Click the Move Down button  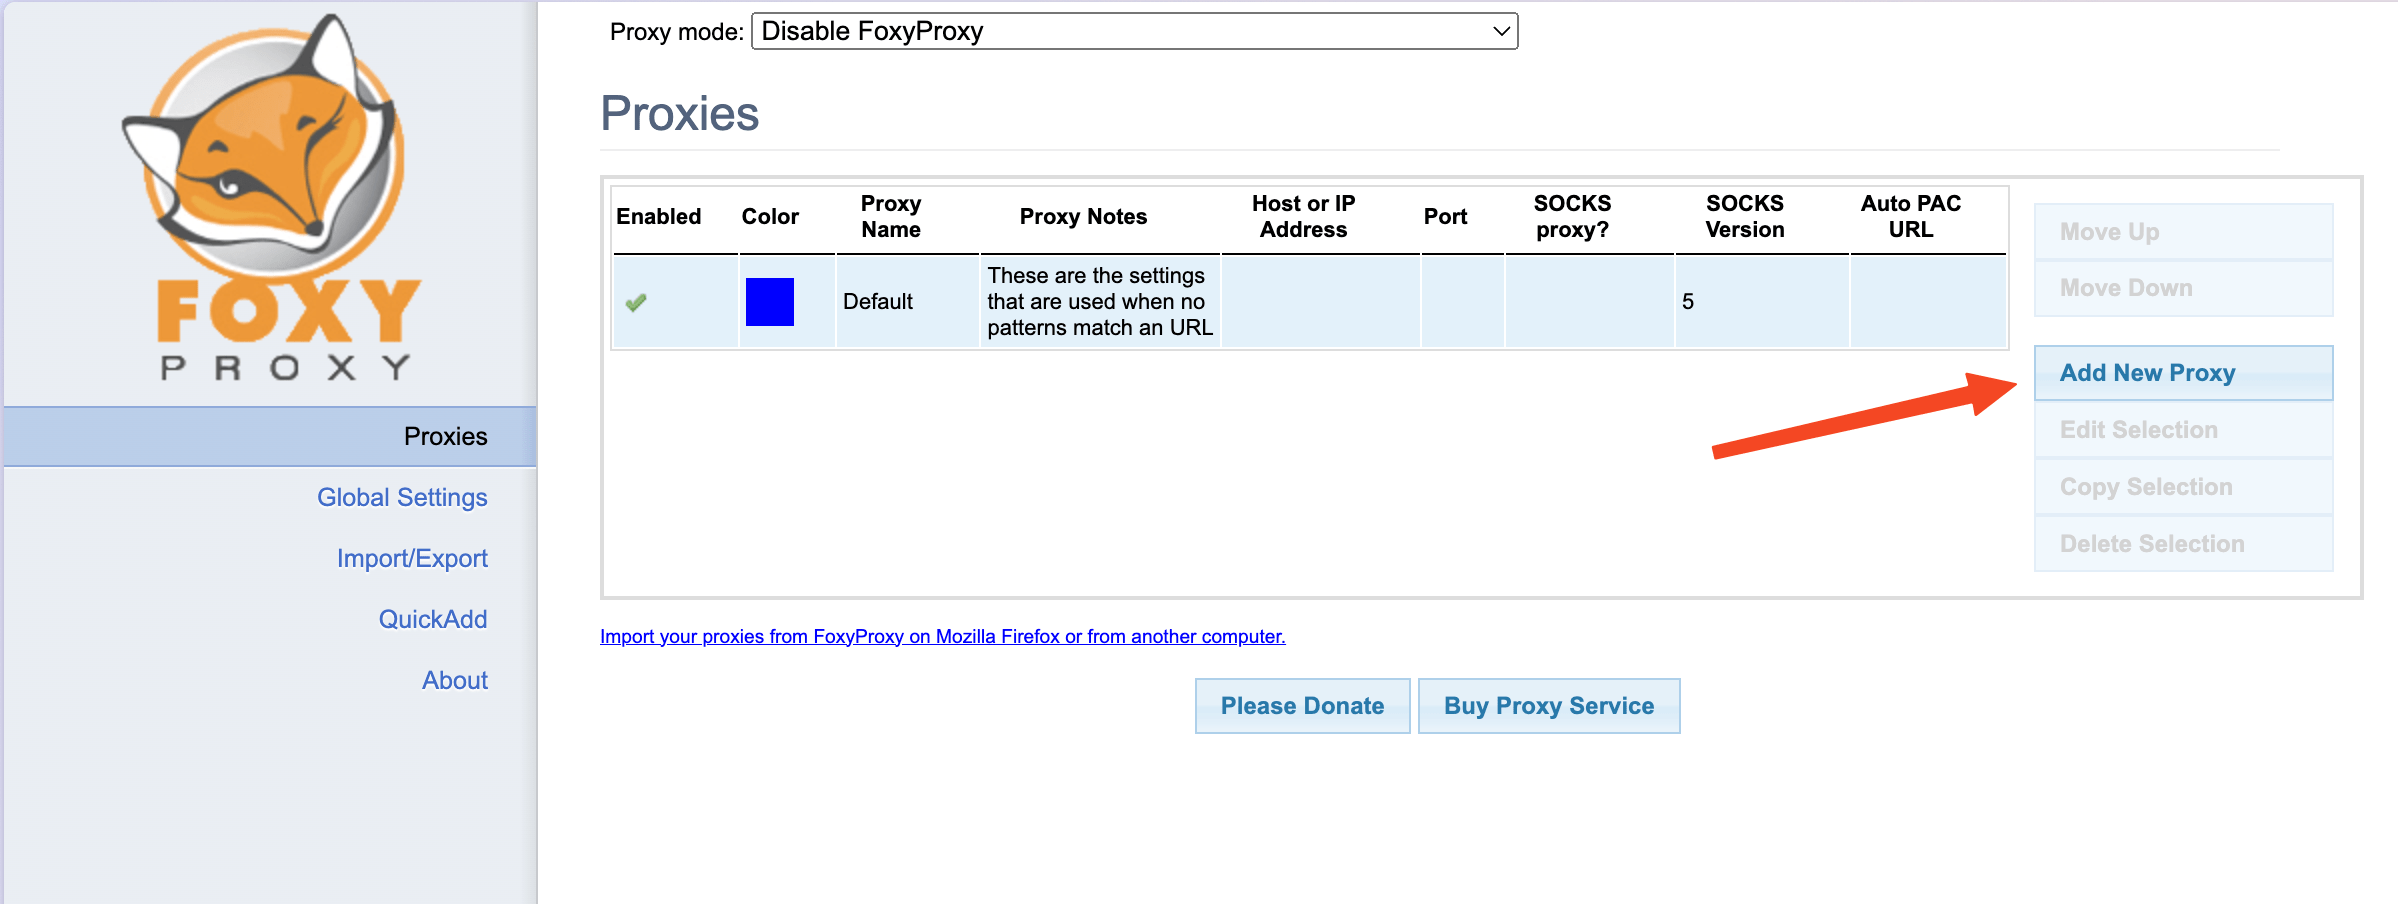coord(2183,288)
